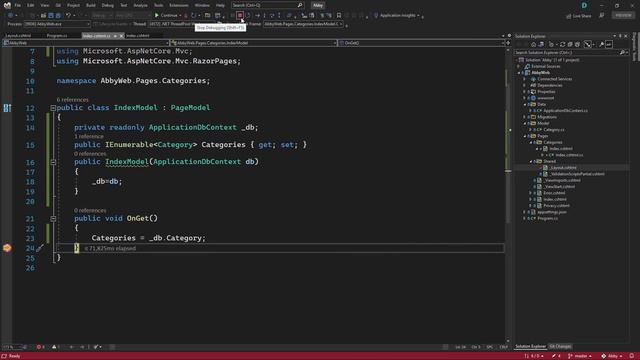Screen dimensions: 640x360
Task: Click the Hot Reload flame icon
Action: pos(186,16)
